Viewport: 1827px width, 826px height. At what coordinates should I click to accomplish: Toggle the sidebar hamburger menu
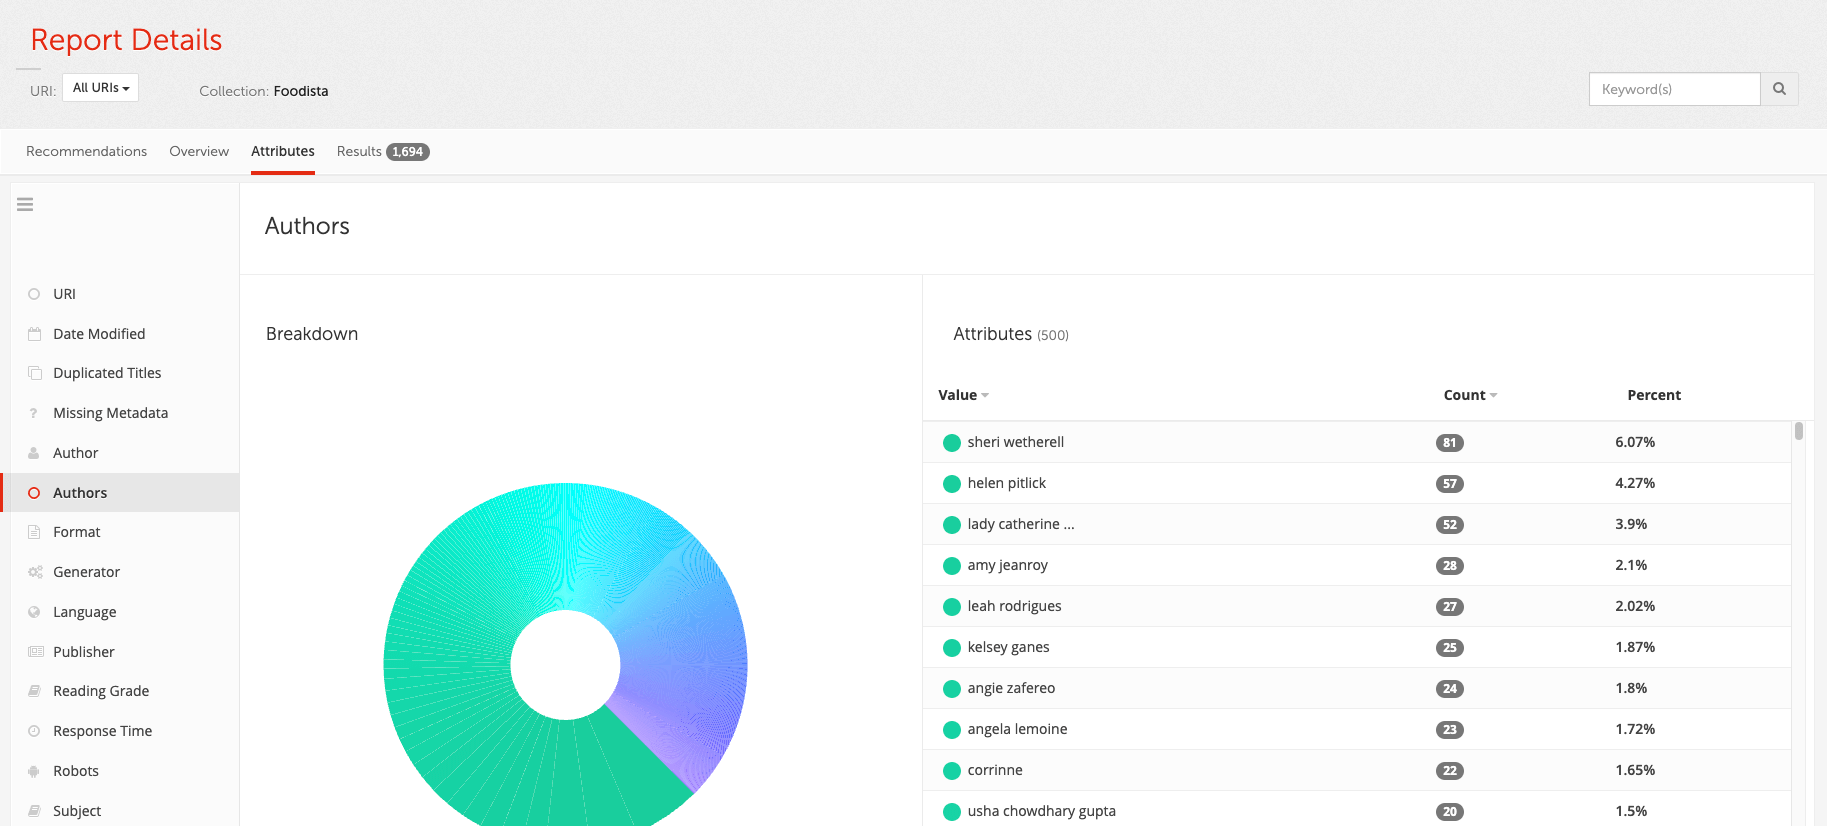25,204
